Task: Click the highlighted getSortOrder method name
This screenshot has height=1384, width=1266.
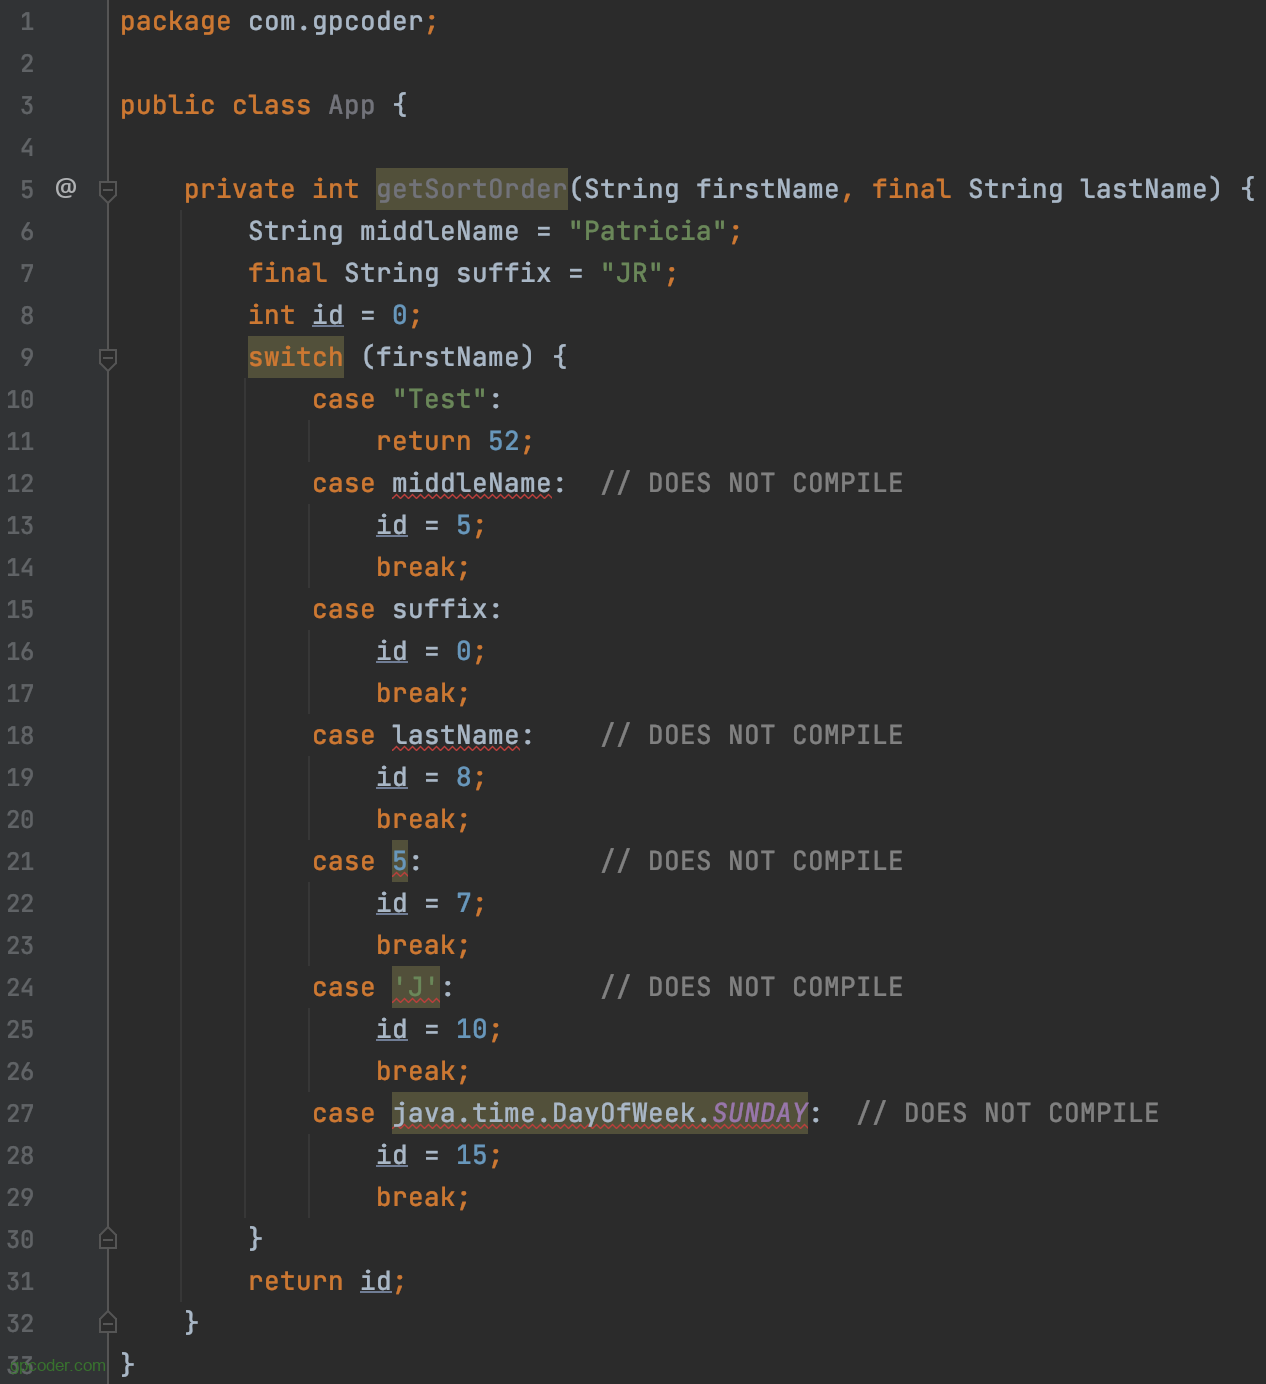Action: pyautogui.click(x=471, y=189)
